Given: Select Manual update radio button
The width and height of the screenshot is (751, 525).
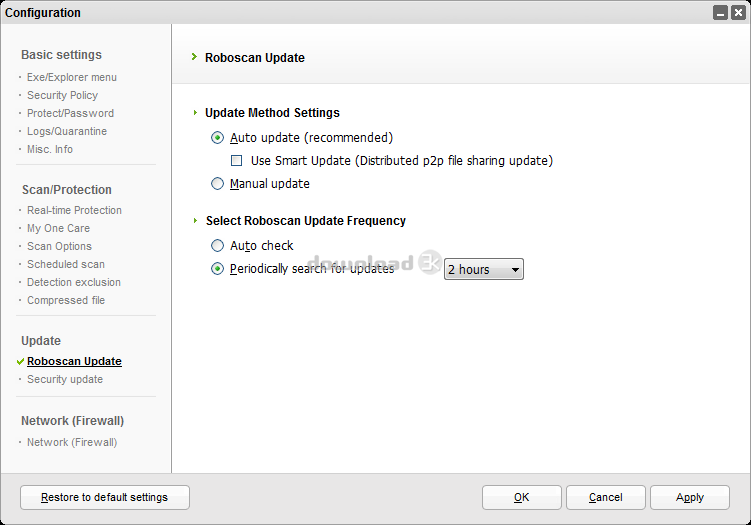Looking at the screenshot, I should pos(217,184).
